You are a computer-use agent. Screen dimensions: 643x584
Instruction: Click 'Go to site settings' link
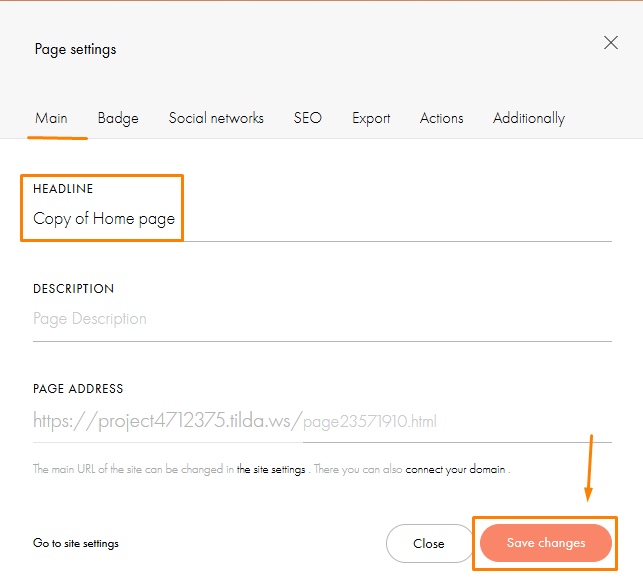[x=76, y=543]
